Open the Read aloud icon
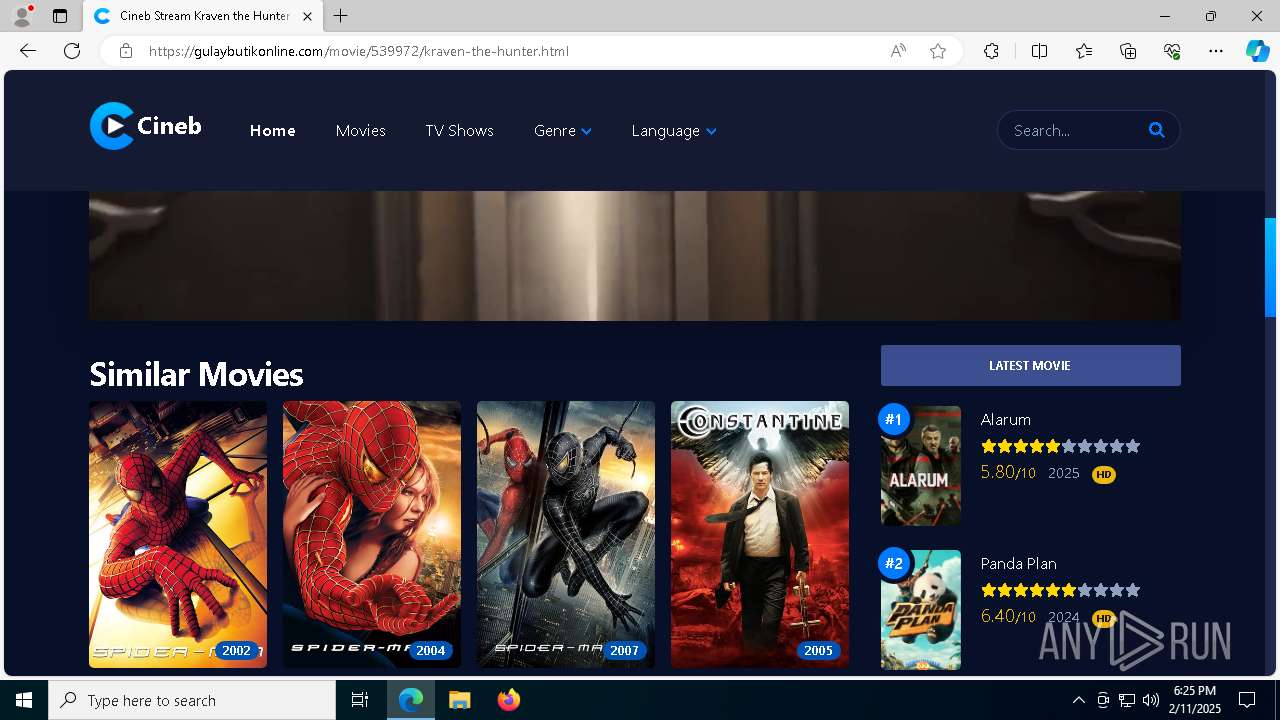1280x720 pixels. (898, 51)
